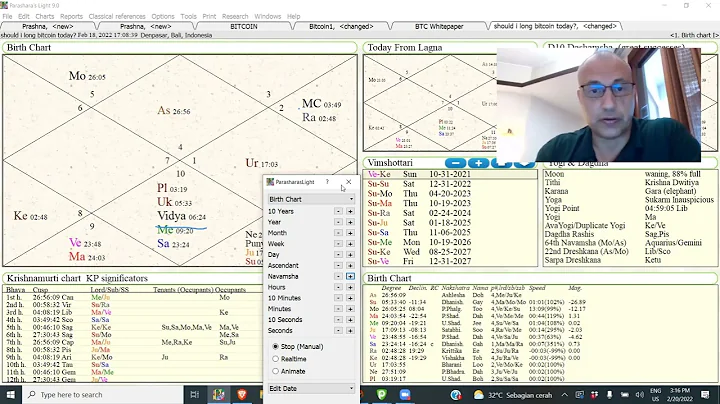Move Ascendant back one step
The width and height of the screenshot is (720, 404).
click(338, 265)
